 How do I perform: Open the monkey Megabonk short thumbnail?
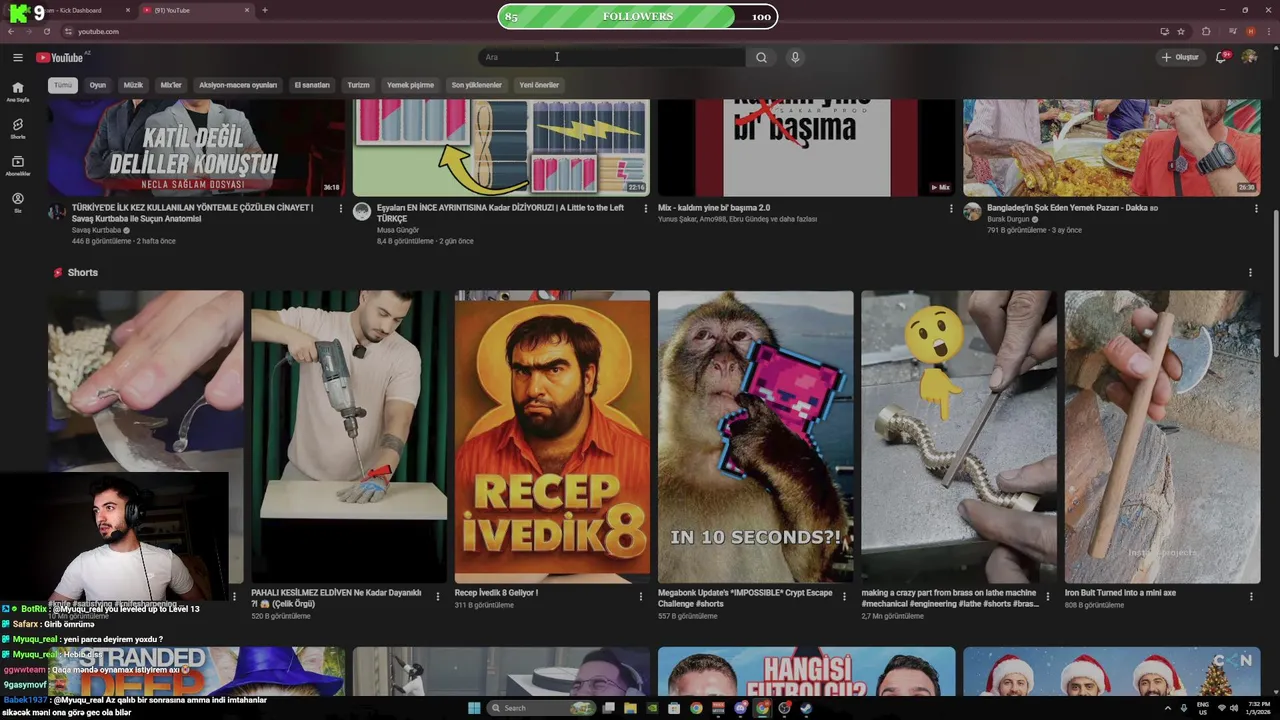[755, 437]
